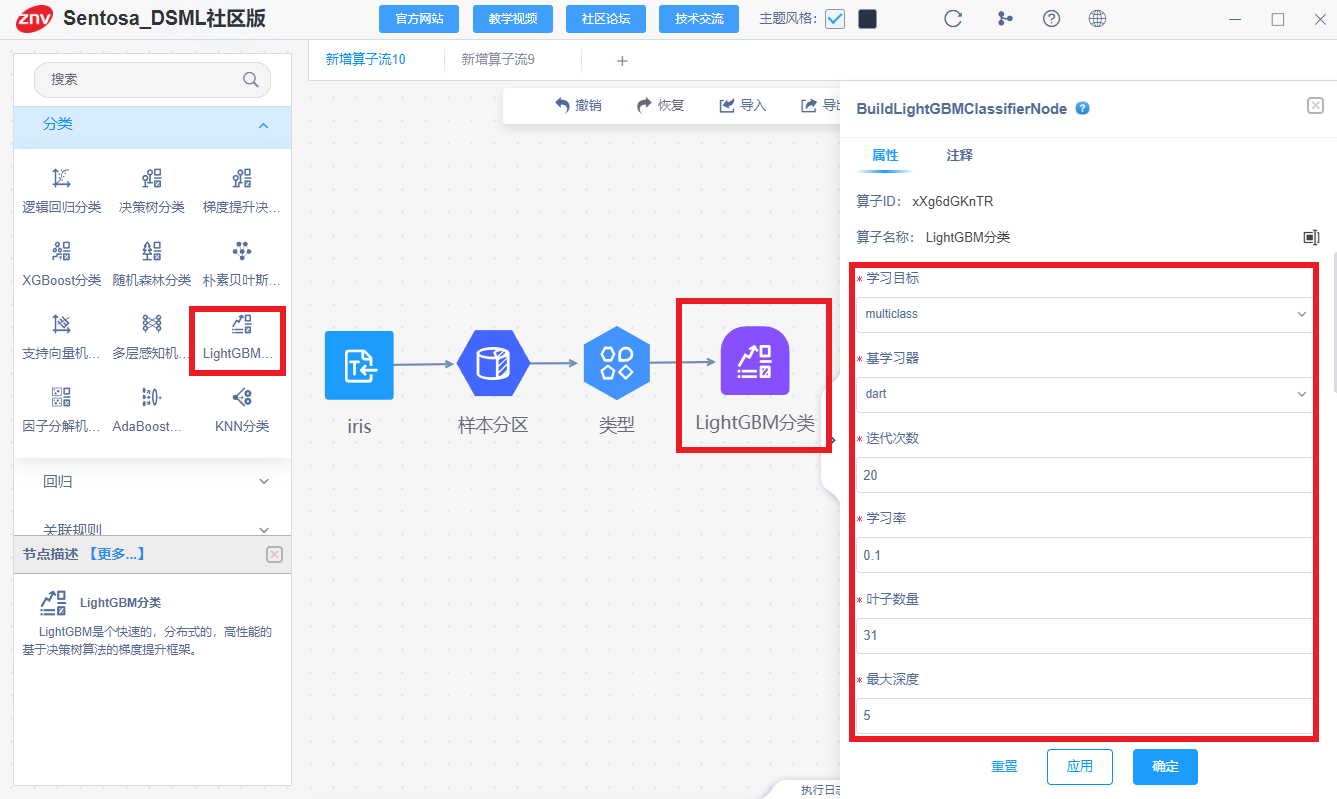Click the globe language icon
The width and height of the screenshot is (1337, 799).
pos(1098,19)
